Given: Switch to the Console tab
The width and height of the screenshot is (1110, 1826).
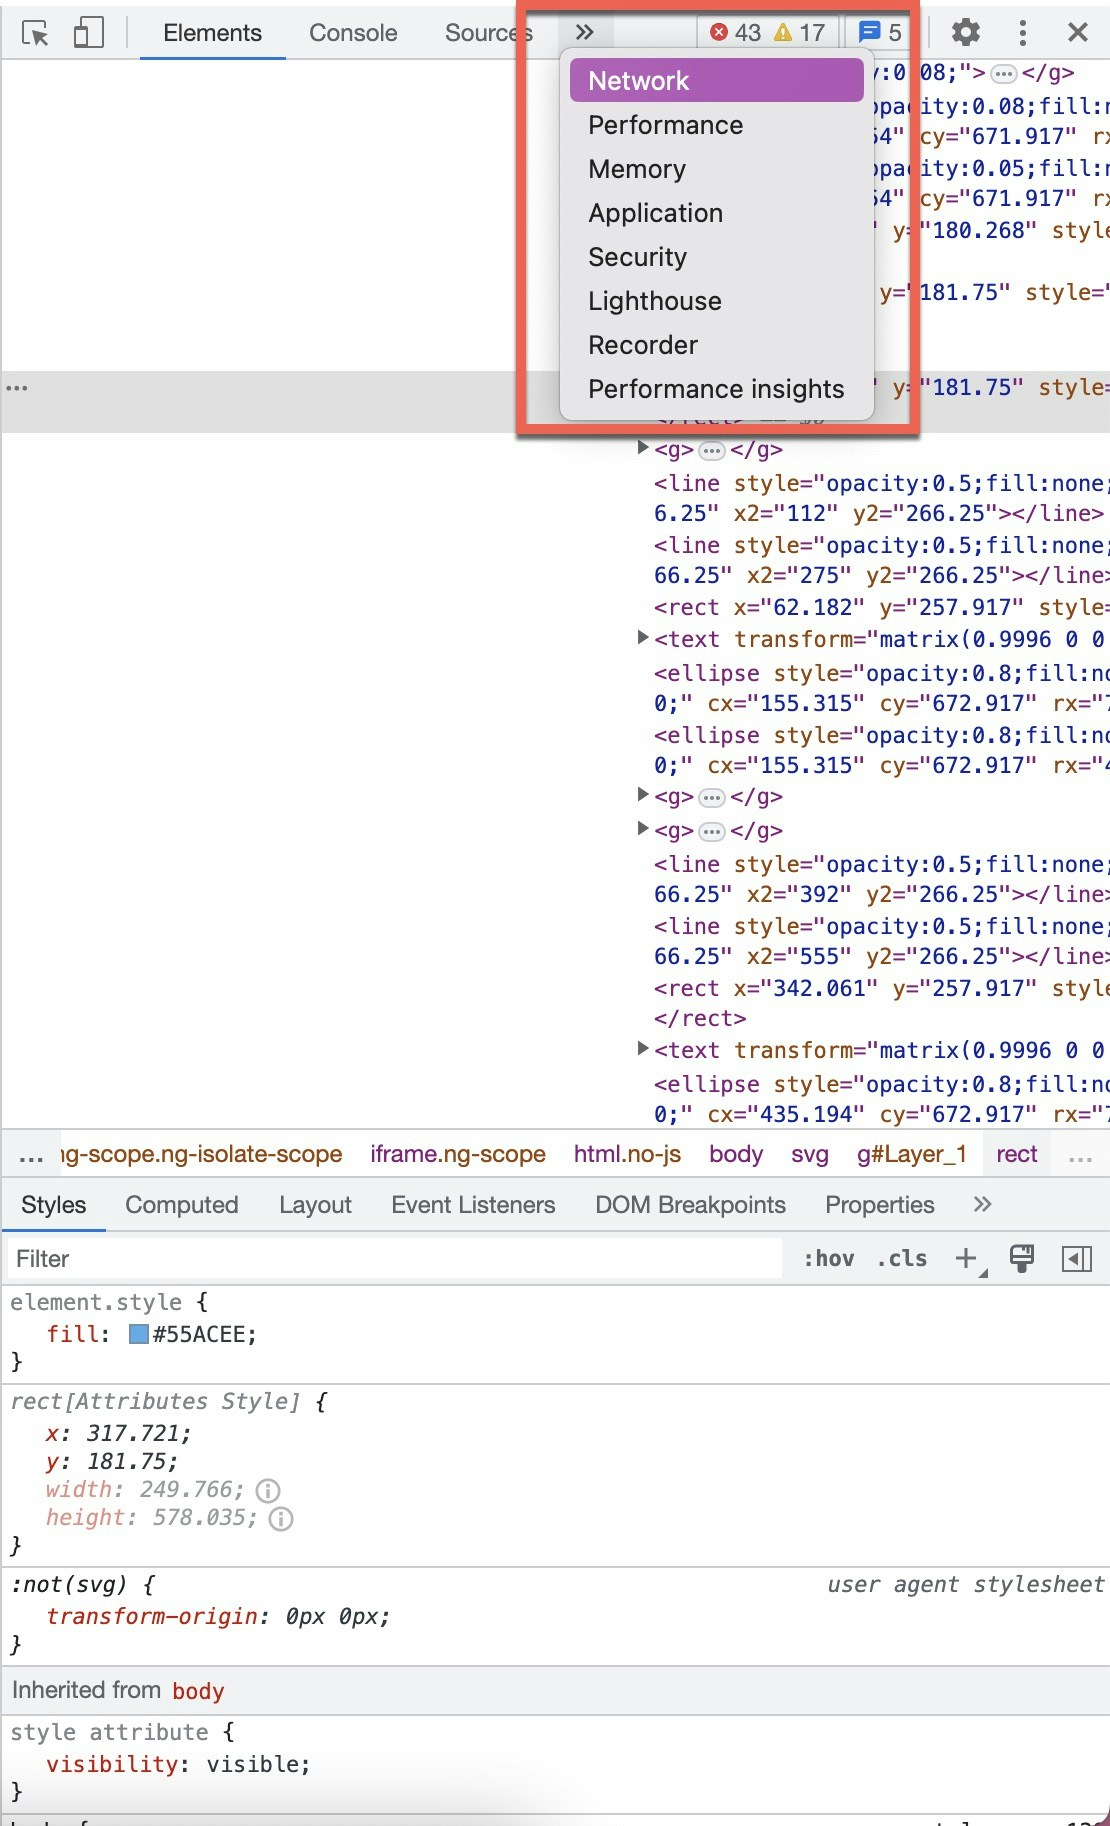Looking at the screenshot, I should tap(353, 33).
